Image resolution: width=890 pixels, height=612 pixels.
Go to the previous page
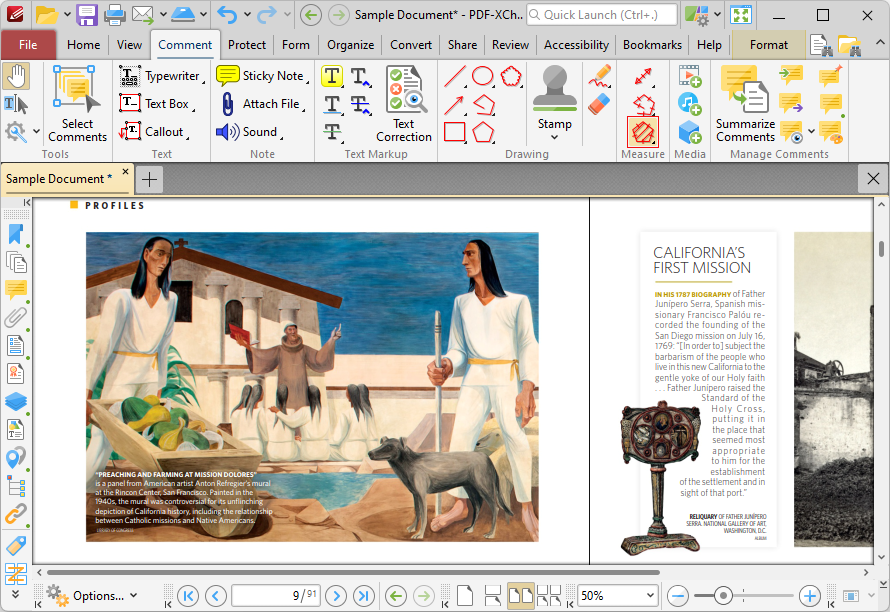click(216, 596)
